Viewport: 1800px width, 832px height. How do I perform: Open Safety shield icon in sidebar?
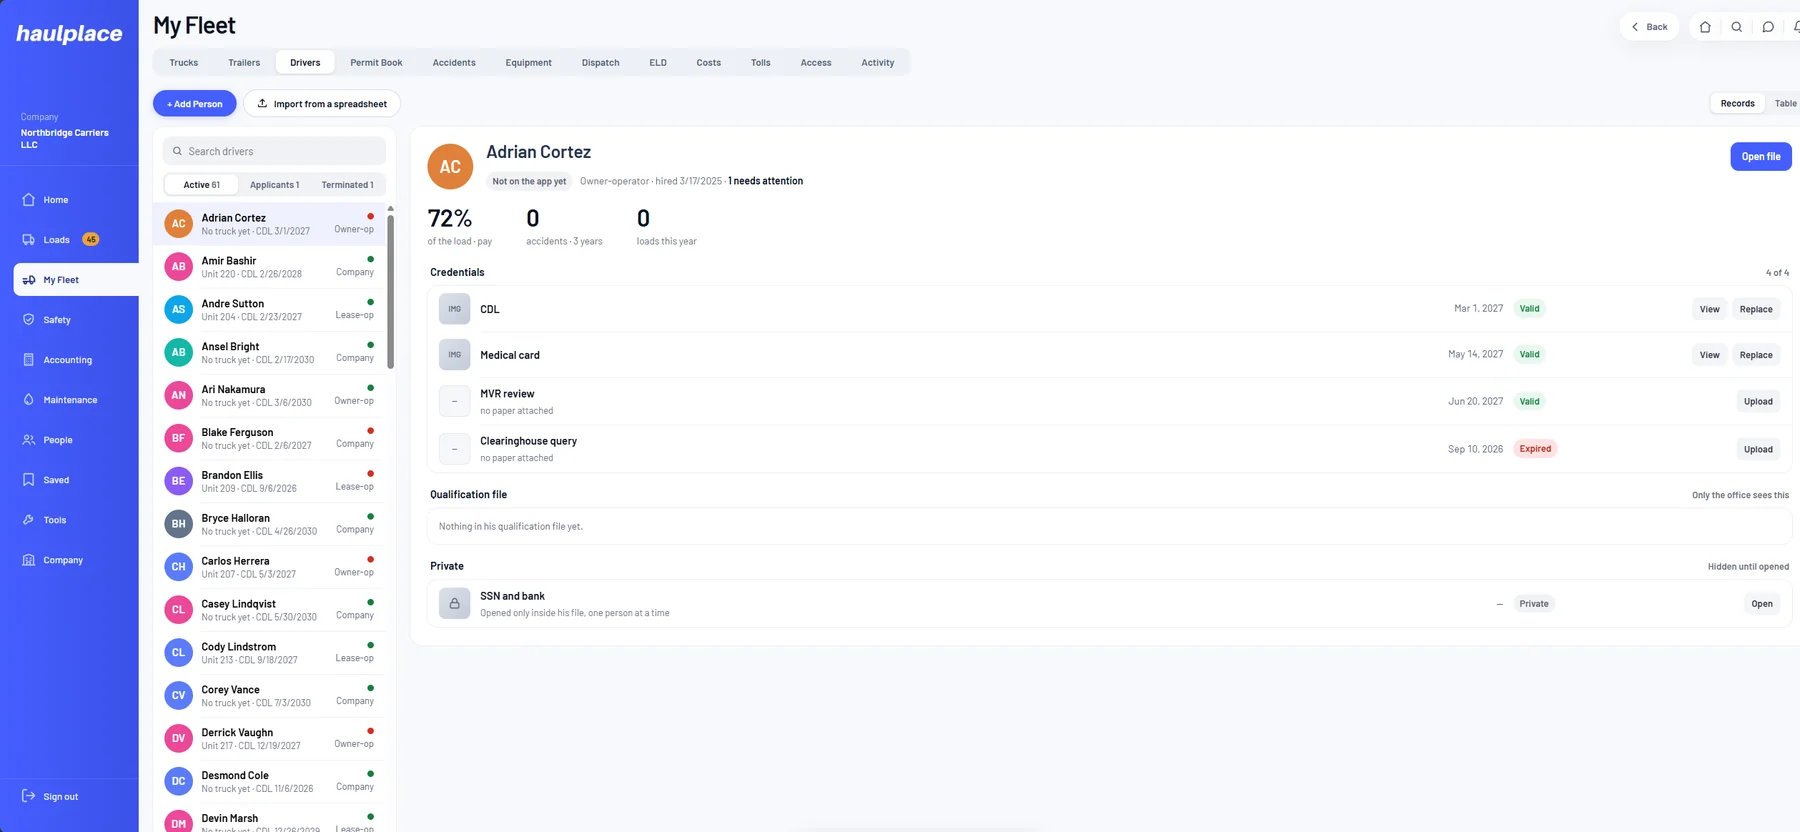click(x=29, y=320)
